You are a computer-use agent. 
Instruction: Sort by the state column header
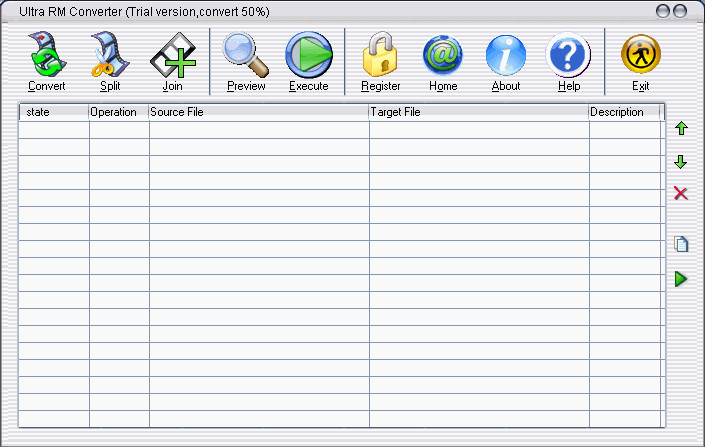click(54, 112)
